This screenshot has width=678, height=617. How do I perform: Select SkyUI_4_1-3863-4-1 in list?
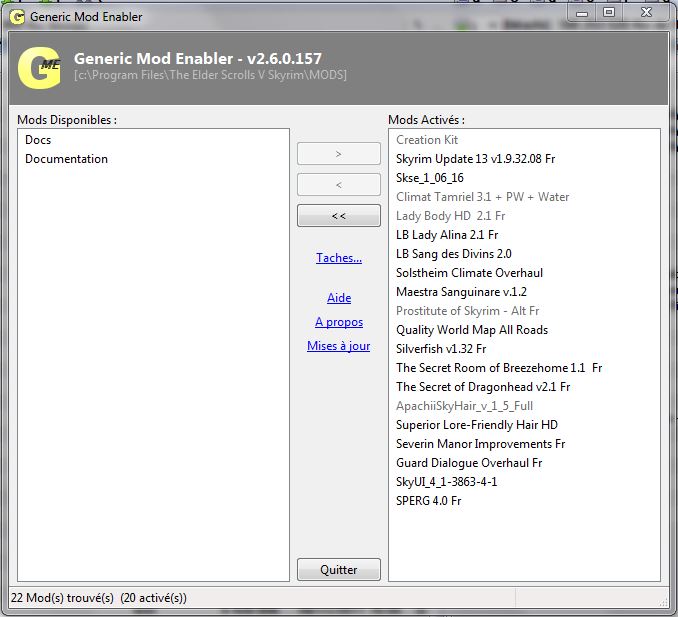(446, 482)
